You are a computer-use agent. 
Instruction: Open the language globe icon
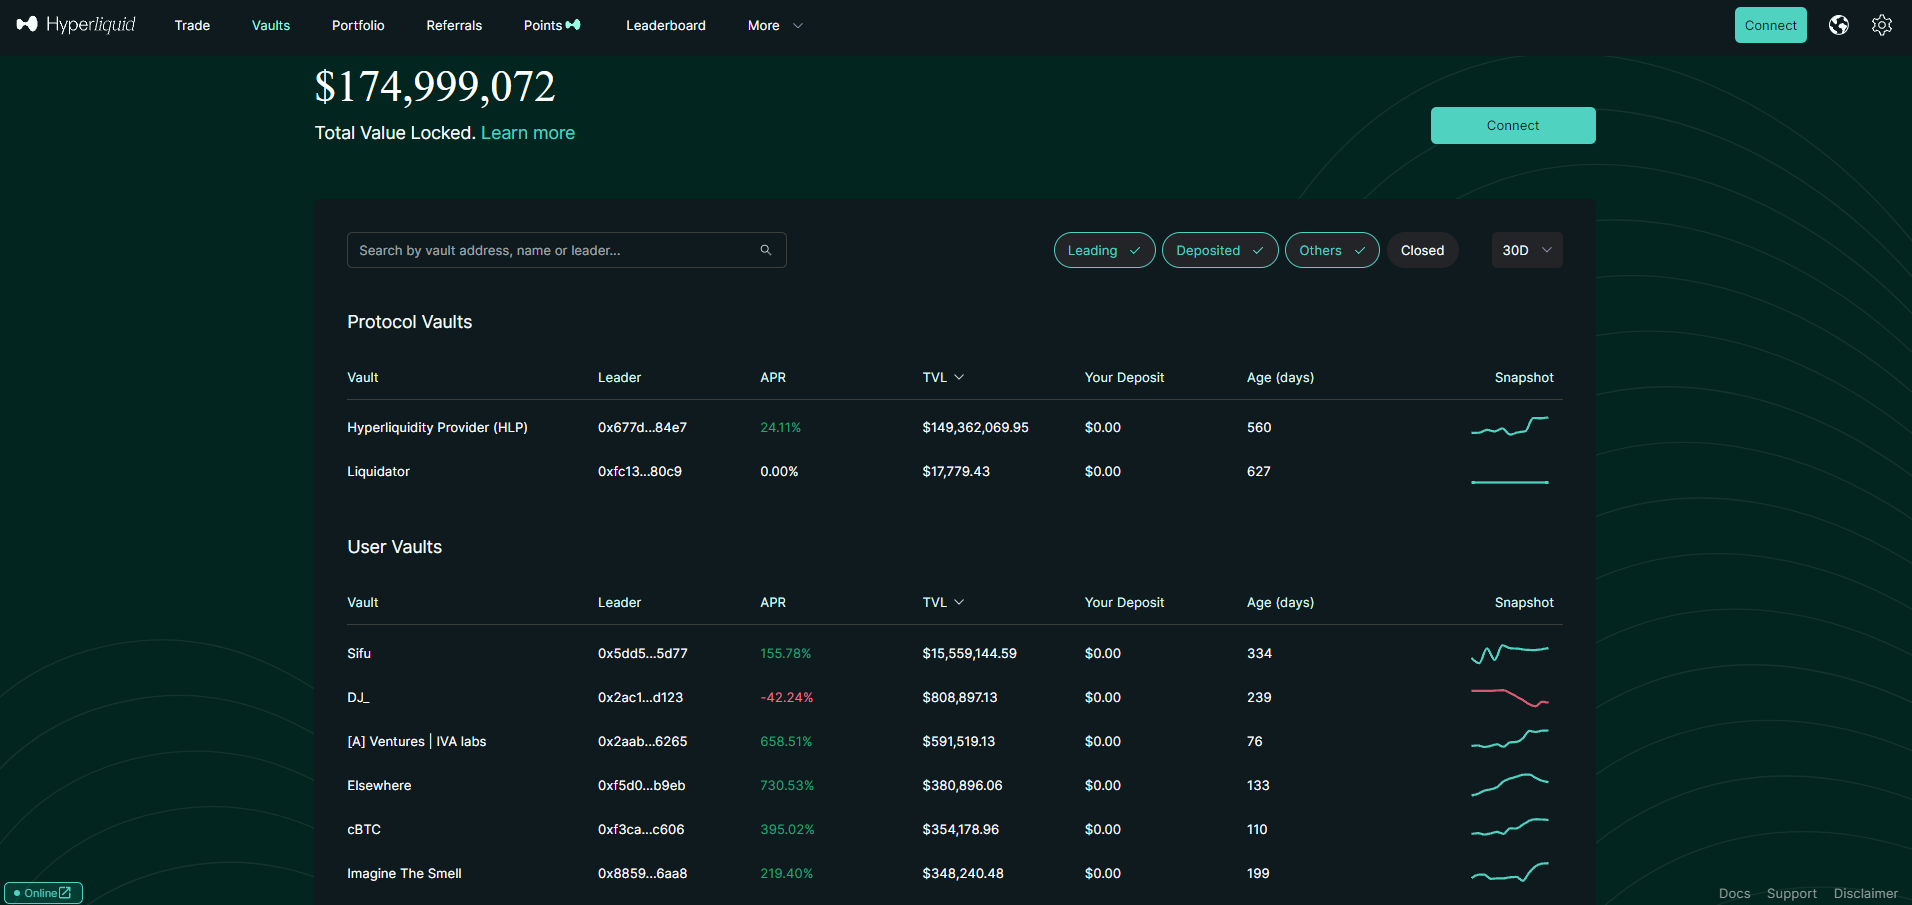(1838, 25)
